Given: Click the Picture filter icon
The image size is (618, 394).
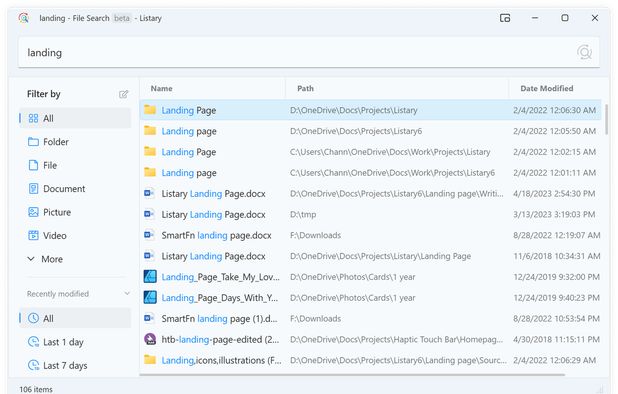Looking at the screenshot, I should pos(34,212).
